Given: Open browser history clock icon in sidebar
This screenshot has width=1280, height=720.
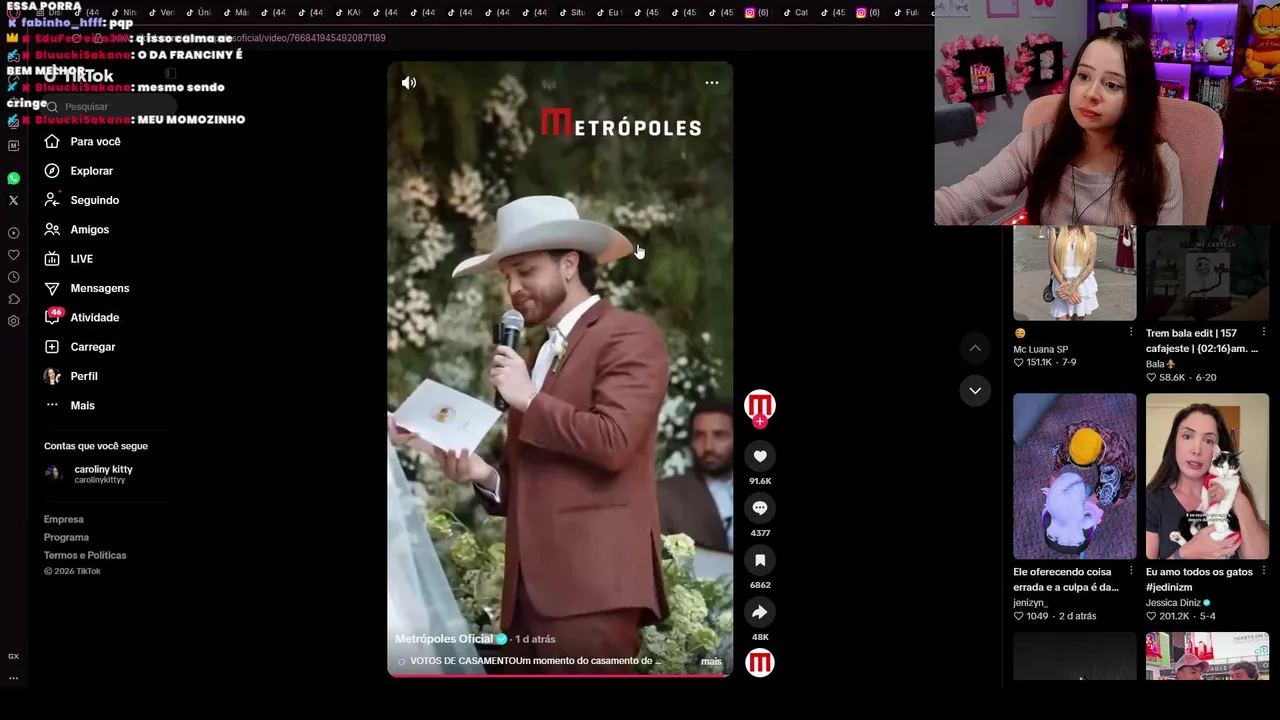Looking at the screenshot, I should click(13, 277).
